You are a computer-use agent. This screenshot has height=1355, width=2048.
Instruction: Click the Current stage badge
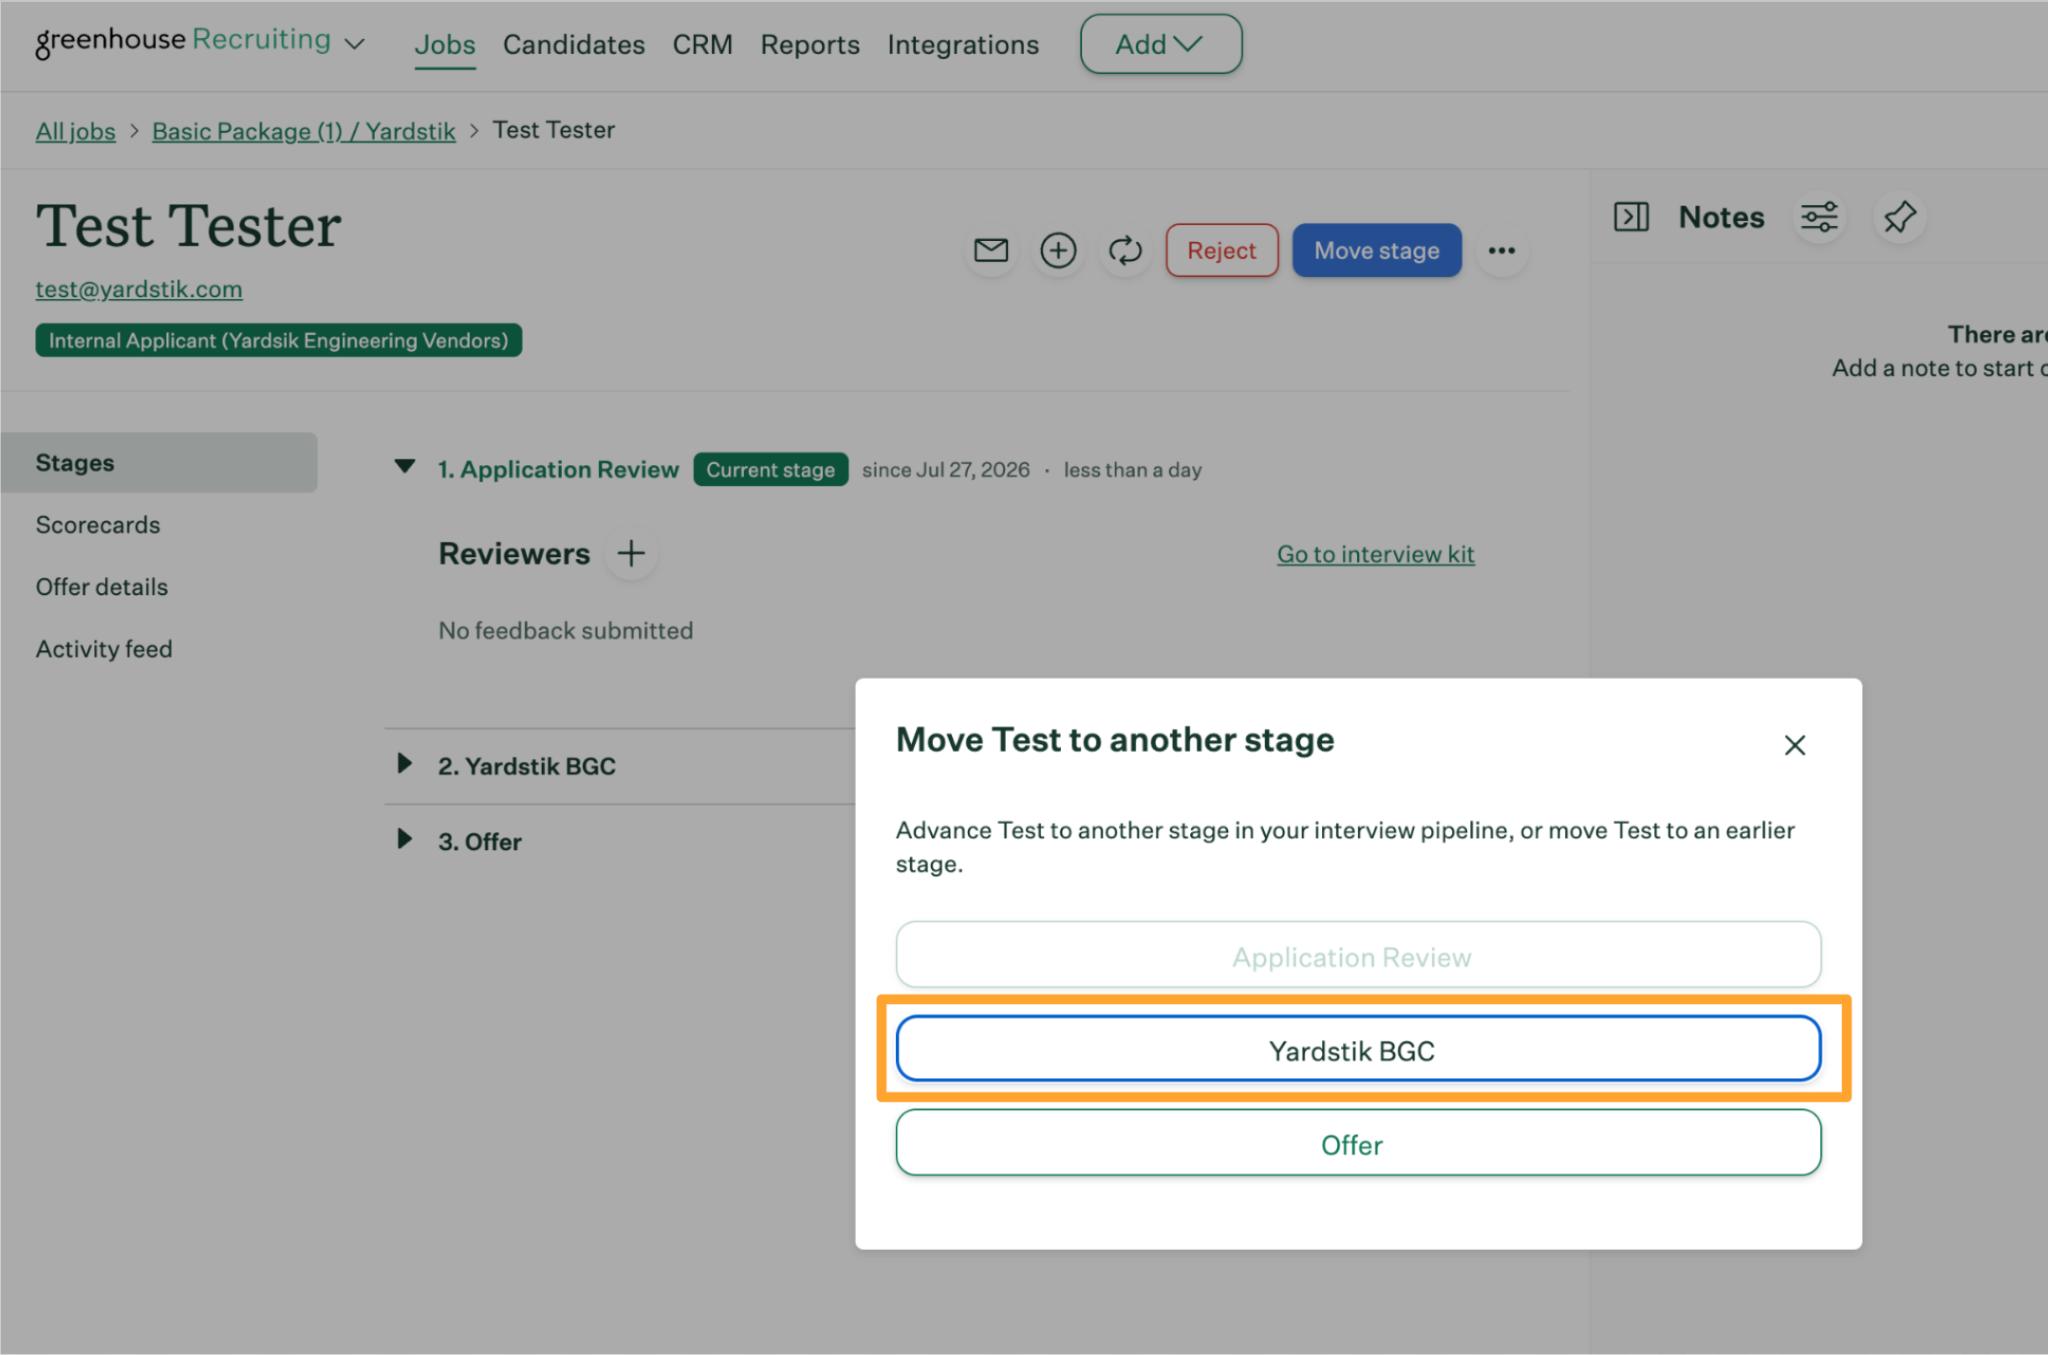click(770, 469)
